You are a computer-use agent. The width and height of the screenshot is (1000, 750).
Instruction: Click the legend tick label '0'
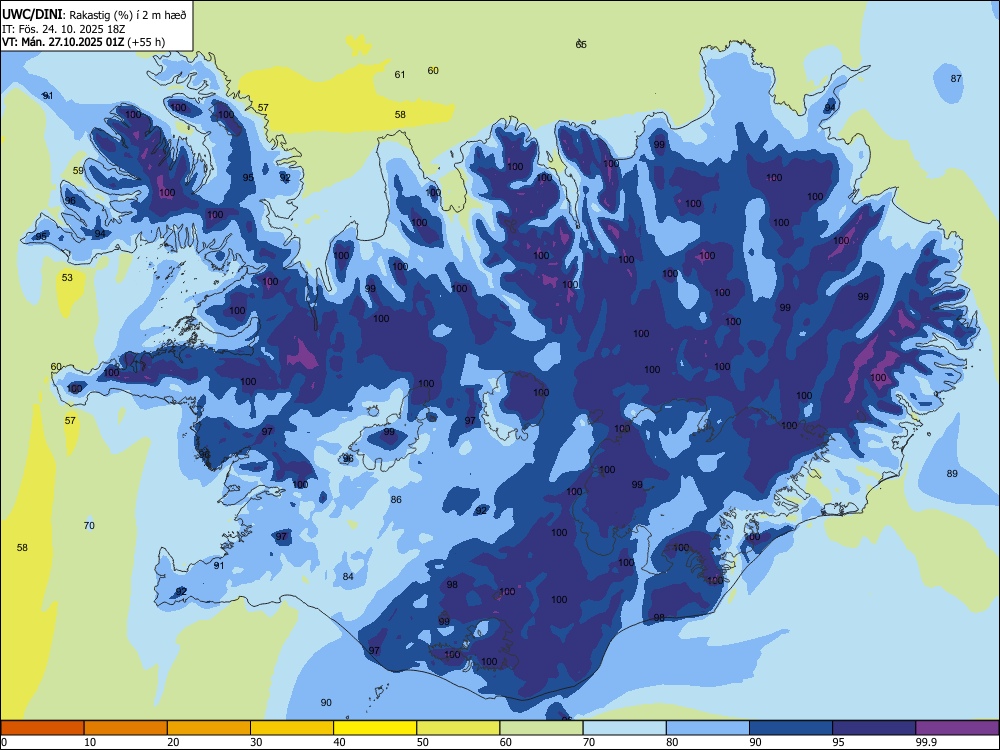(x=4, y=742)
